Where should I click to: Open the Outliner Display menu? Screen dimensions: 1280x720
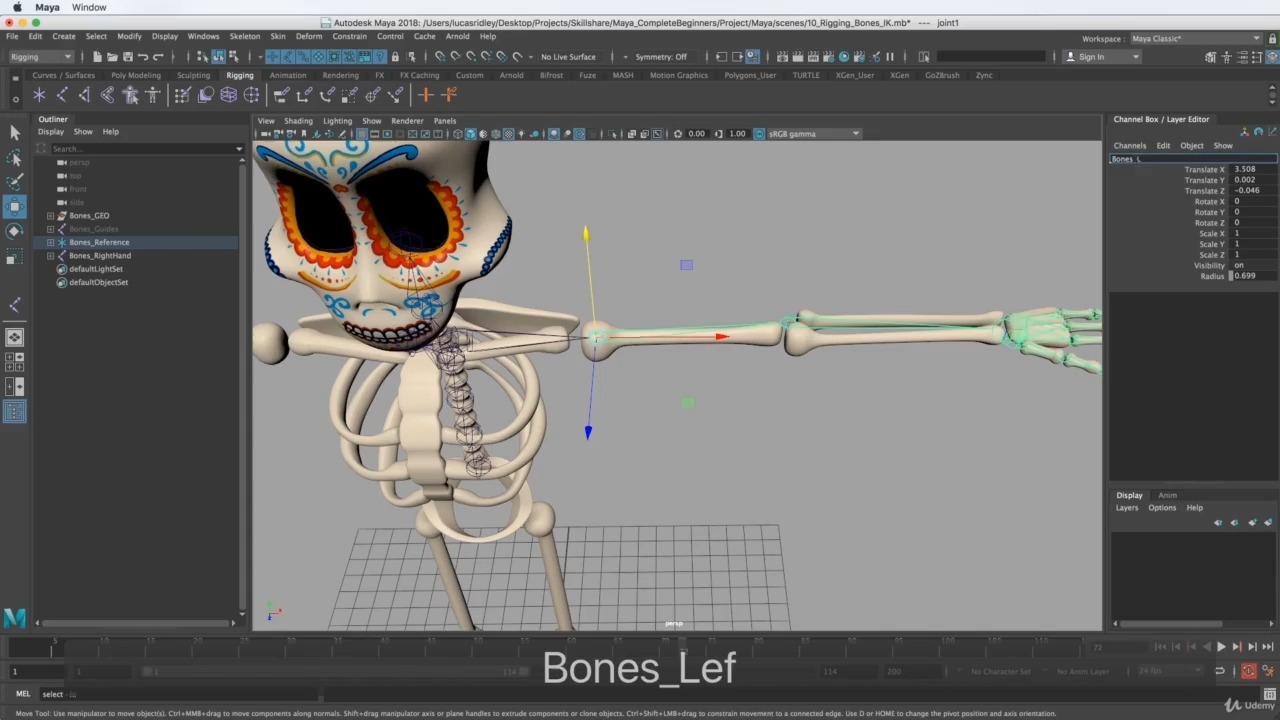tap(51, 131)
